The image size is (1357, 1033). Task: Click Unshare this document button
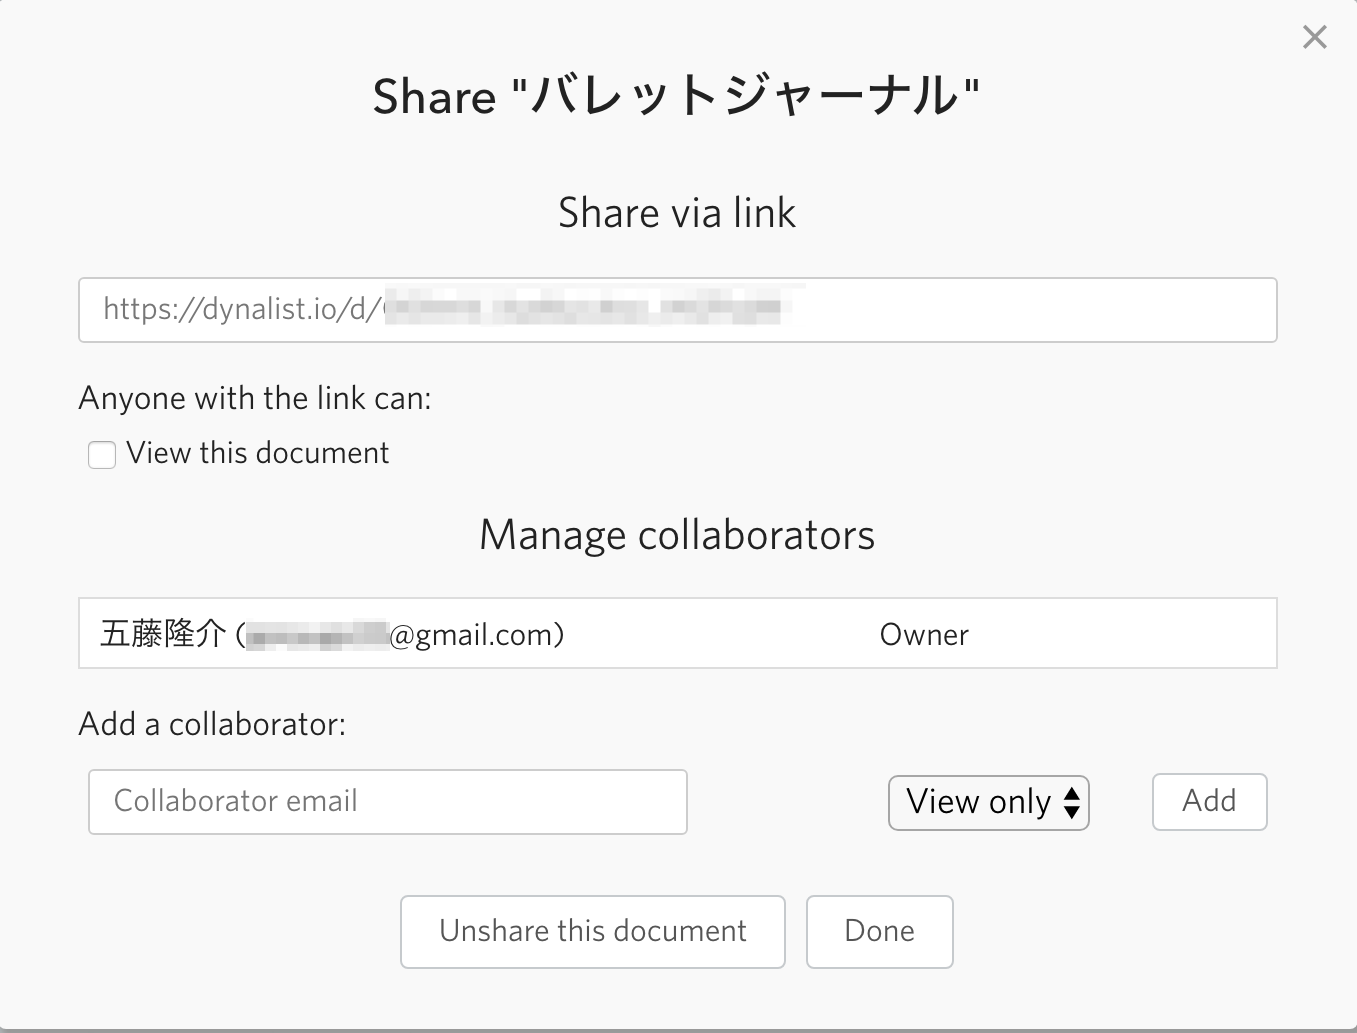592,931
